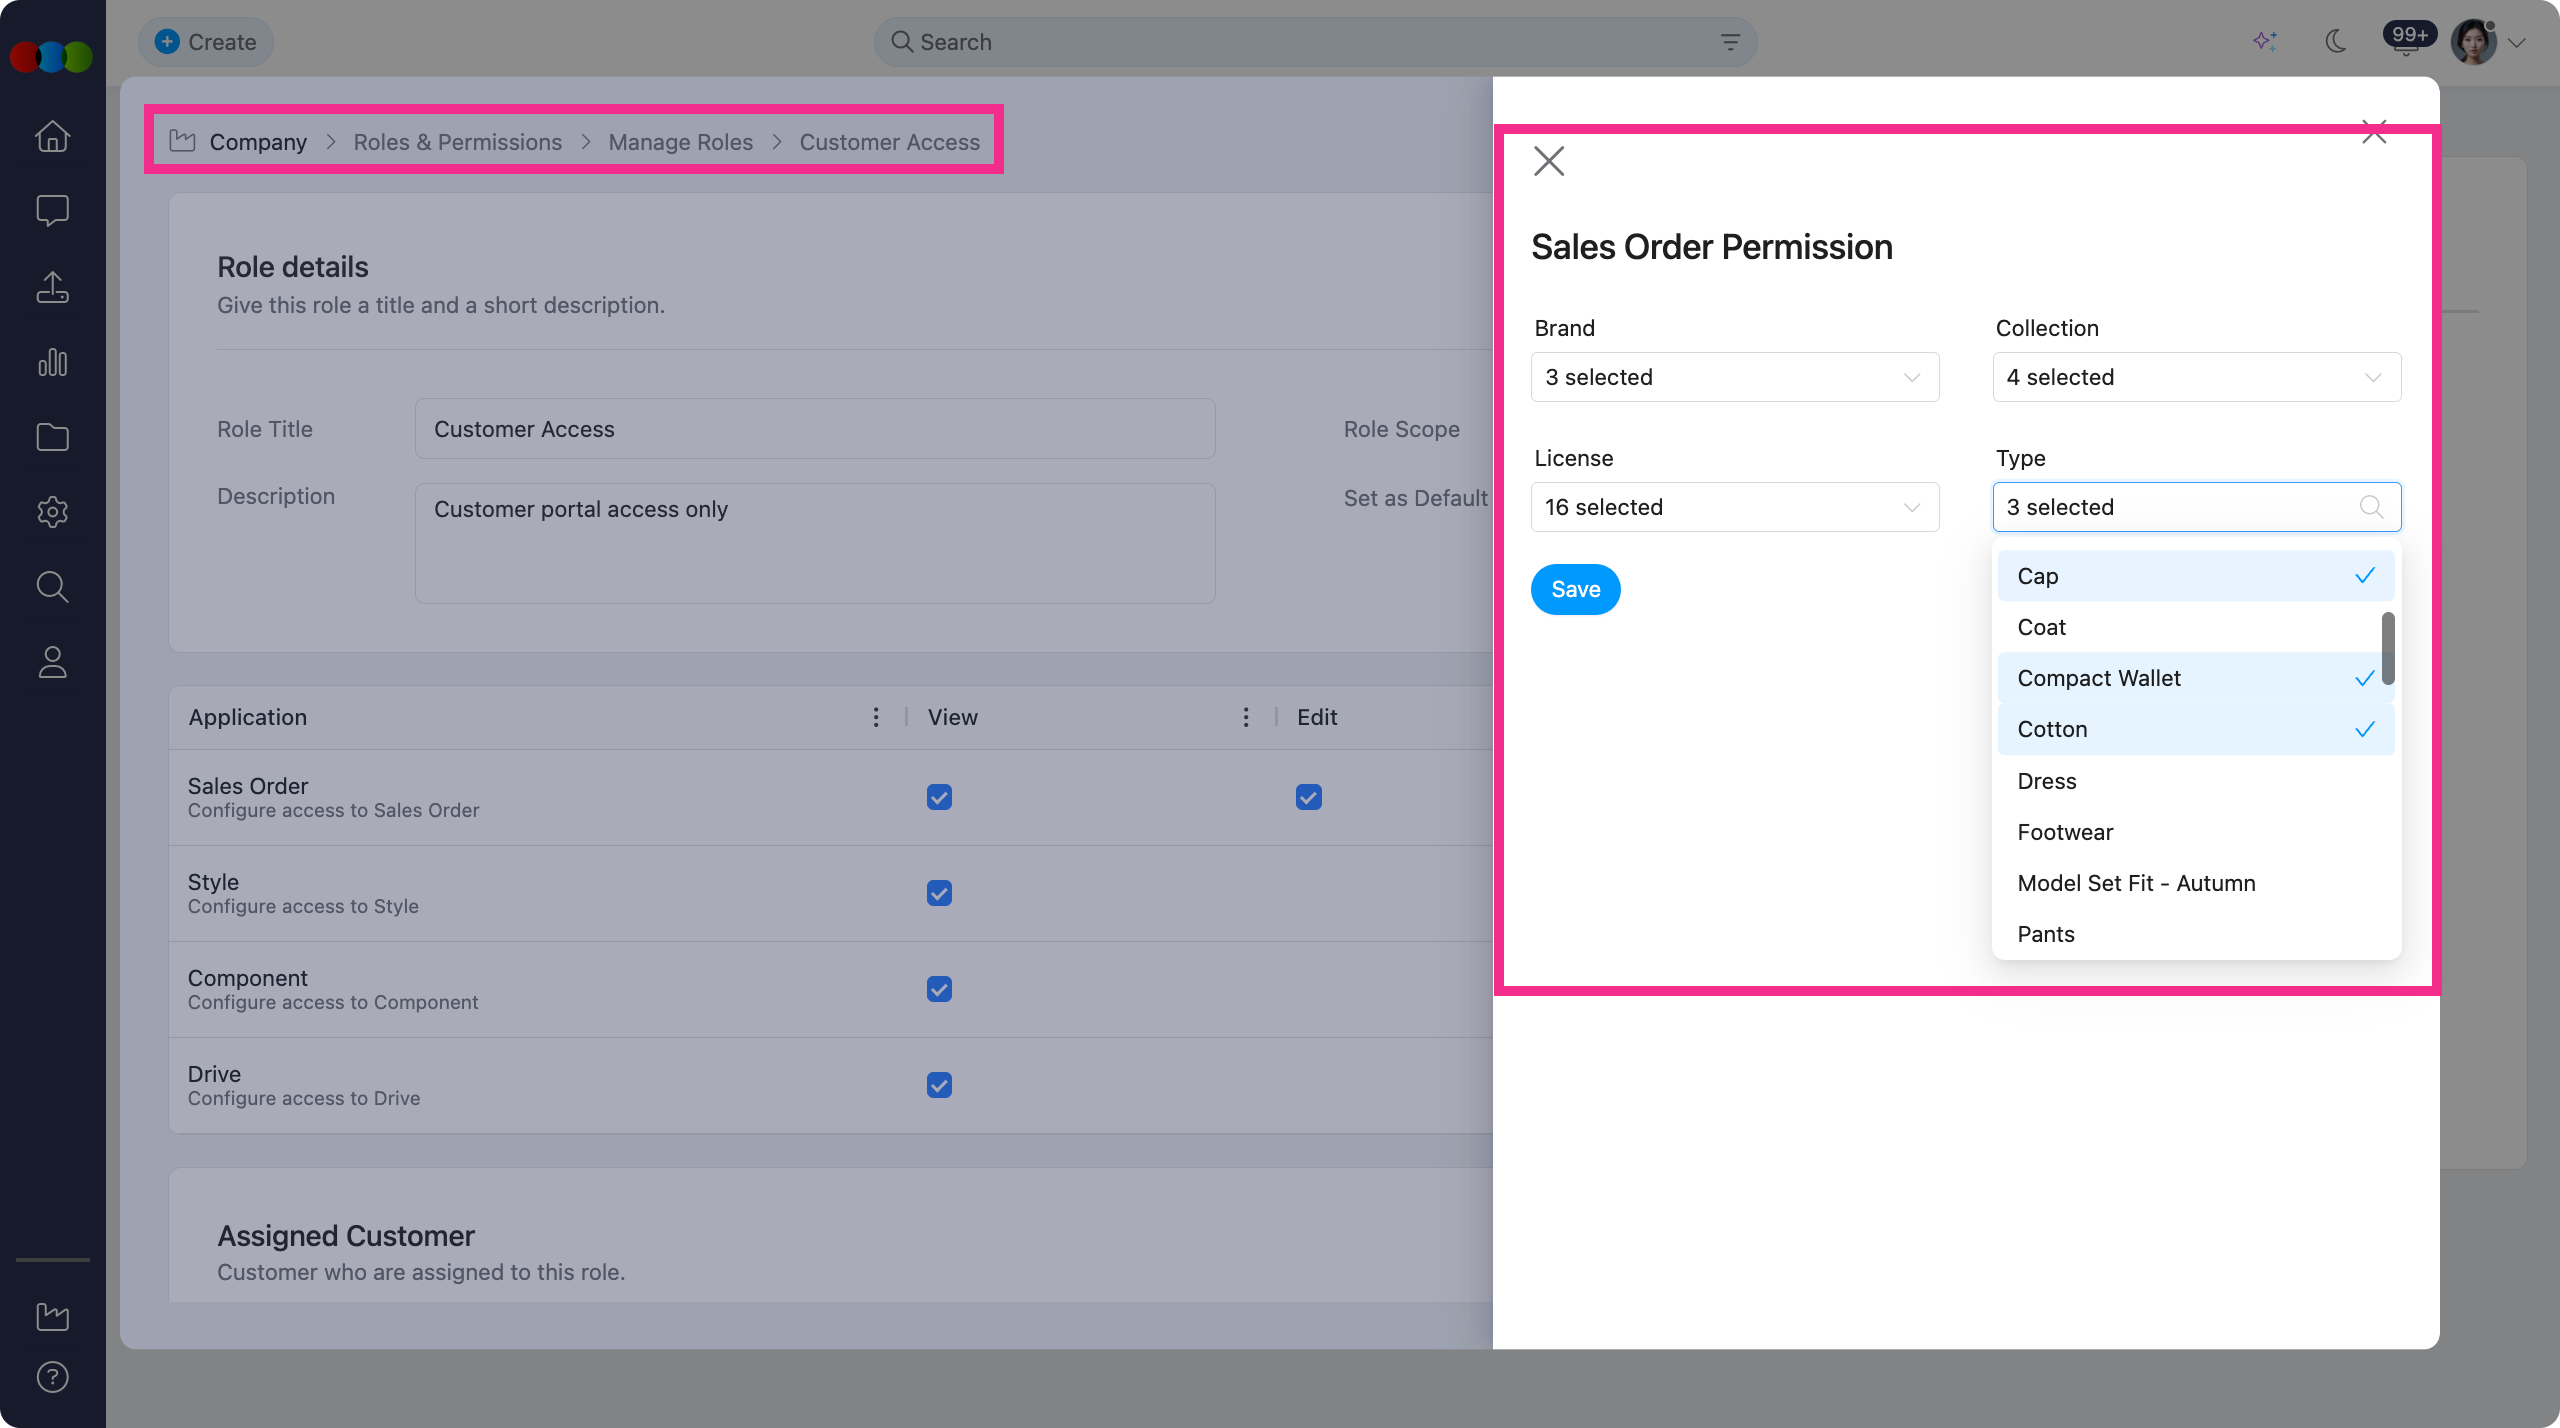
Task: Click the Description text area
Action: 815,544
